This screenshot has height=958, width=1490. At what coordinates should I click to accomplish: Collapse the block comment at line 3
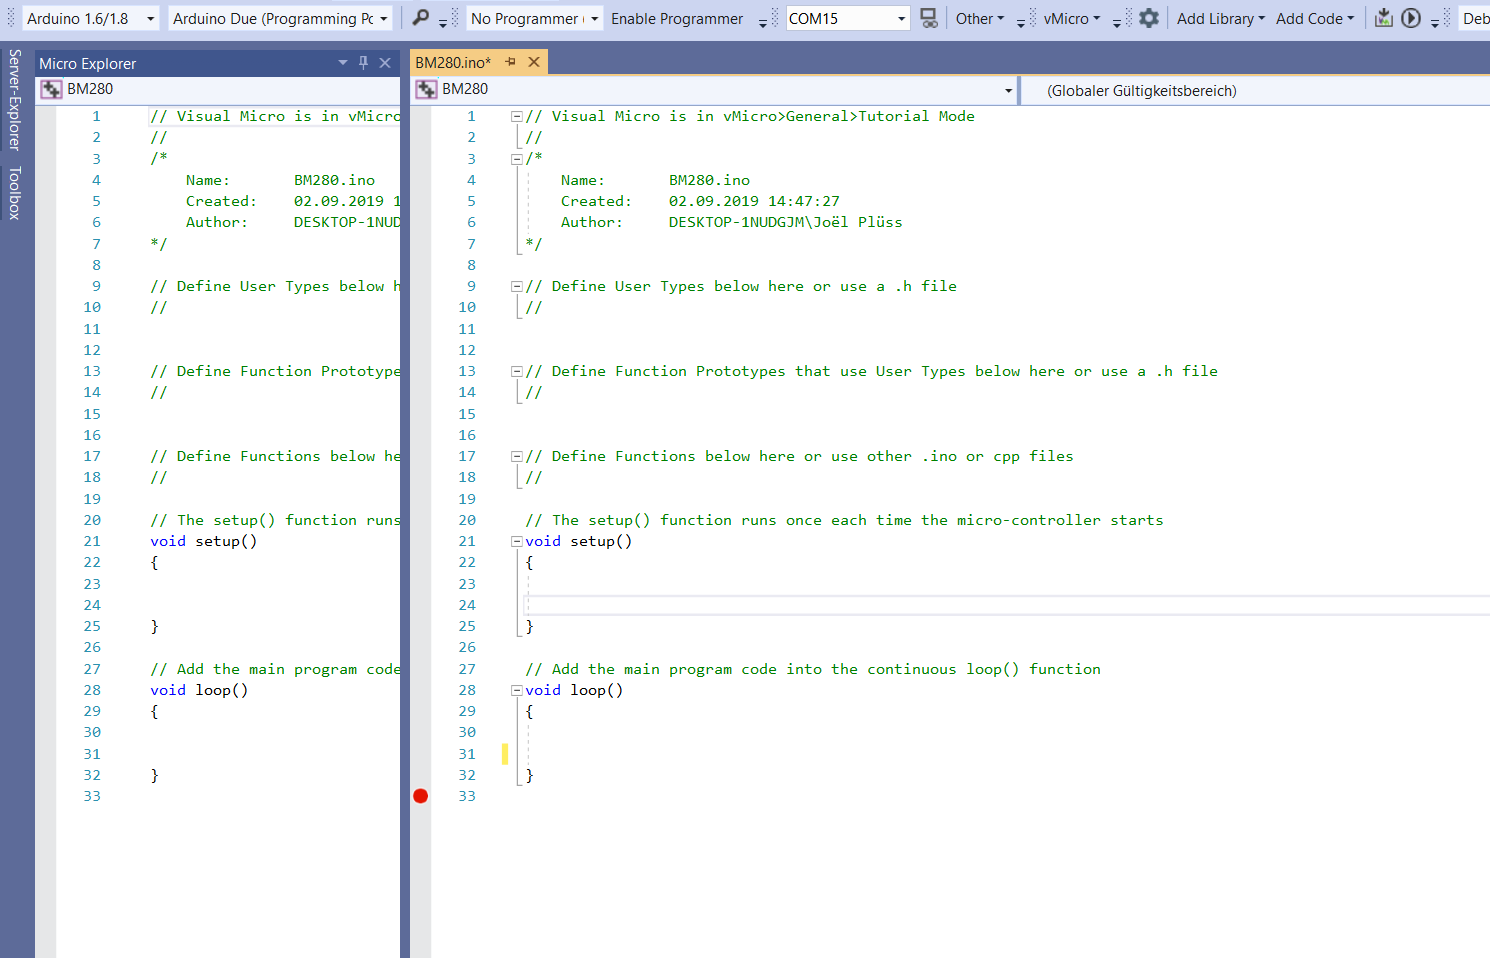pyautogui.click(x=517, y=159)
